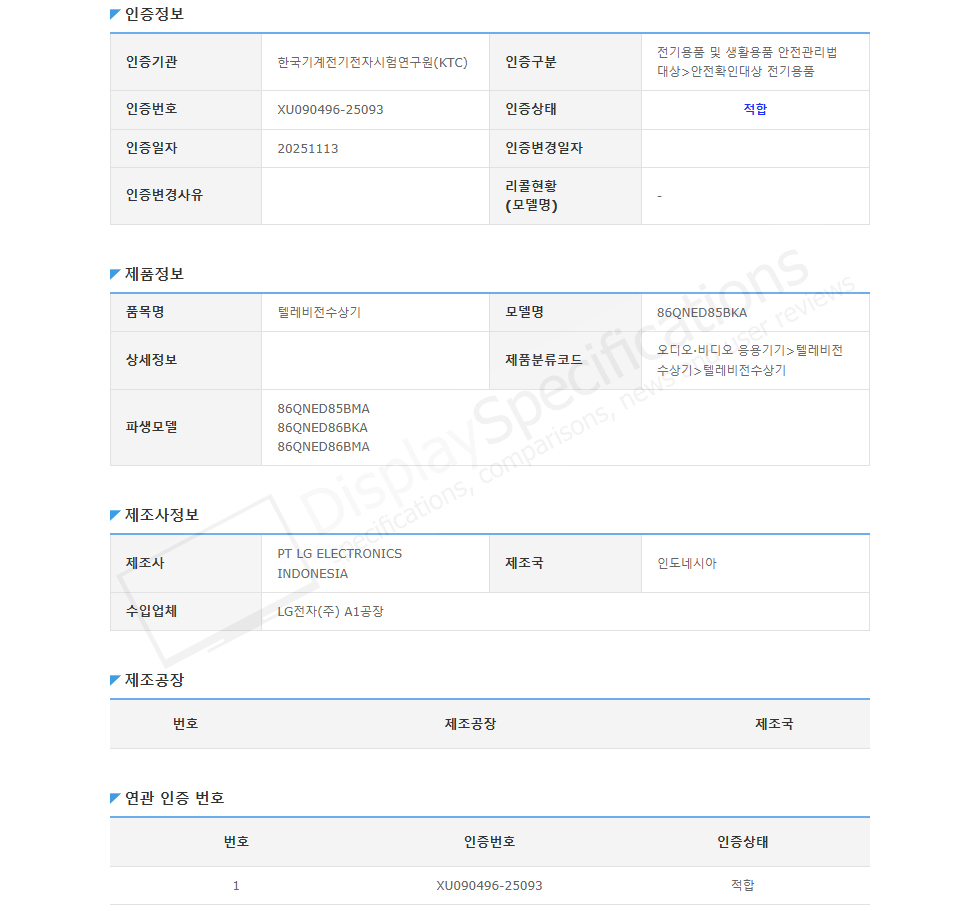The height and width of the screenshot is (911, 980).
Task: Click 한국기계전기전자시험연구원(KTC) agency name
Action: (x=372, y=62)
